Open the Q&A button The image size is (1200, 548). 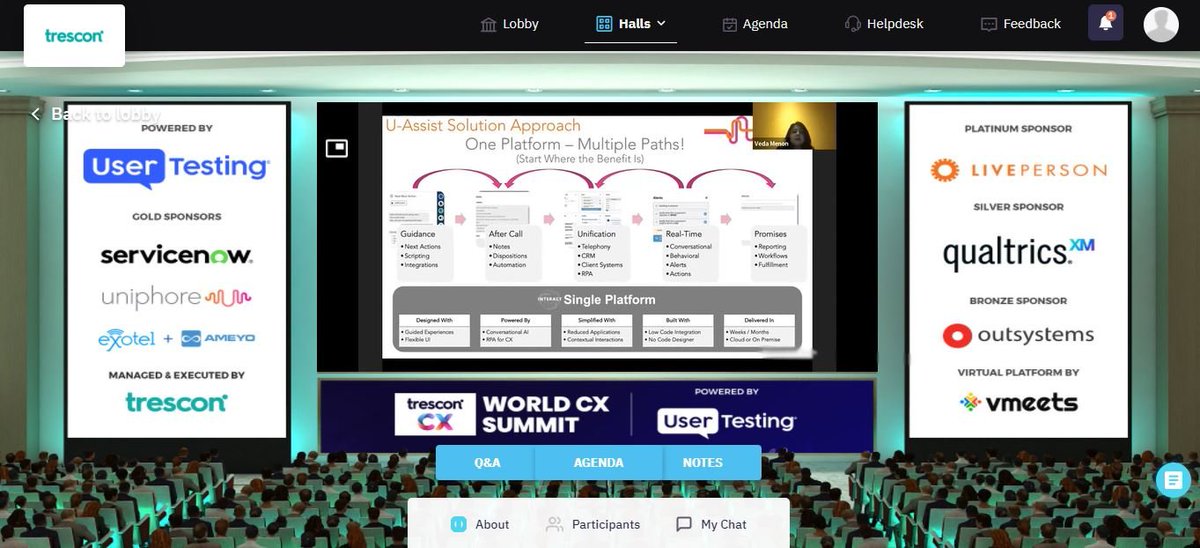click(486, 462)
